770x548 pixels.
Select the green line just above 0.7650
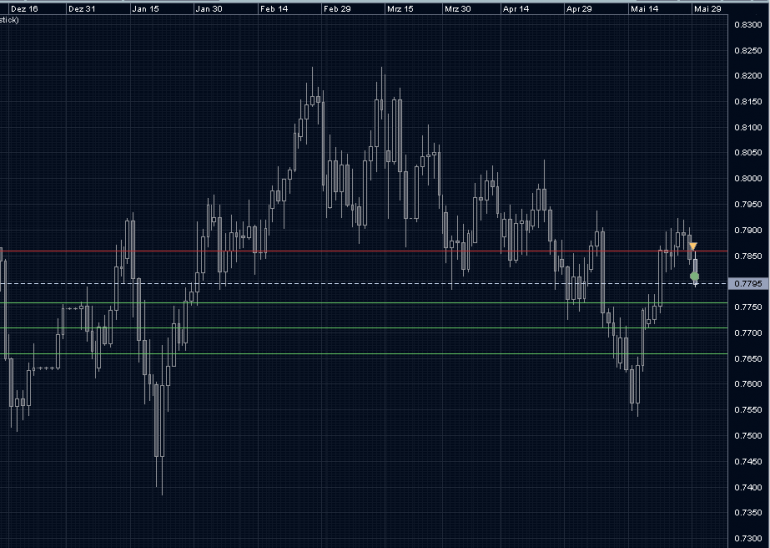tap(363, 354)
